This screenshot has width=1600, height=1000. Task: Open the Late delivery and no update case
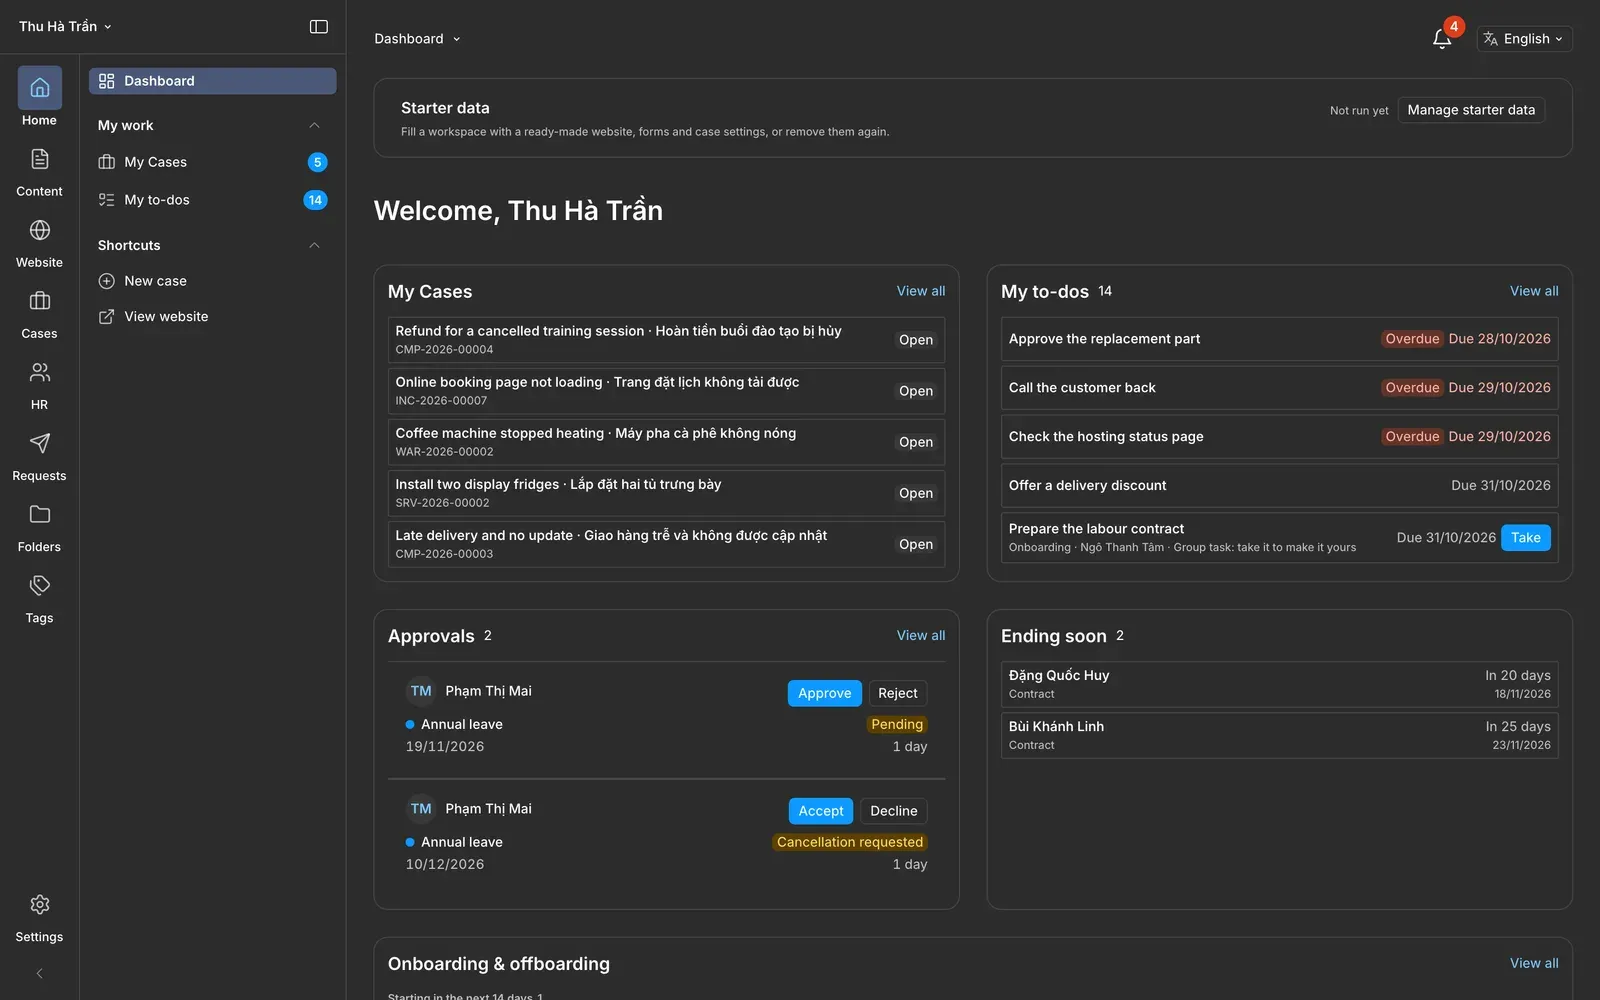pos(666,544)
